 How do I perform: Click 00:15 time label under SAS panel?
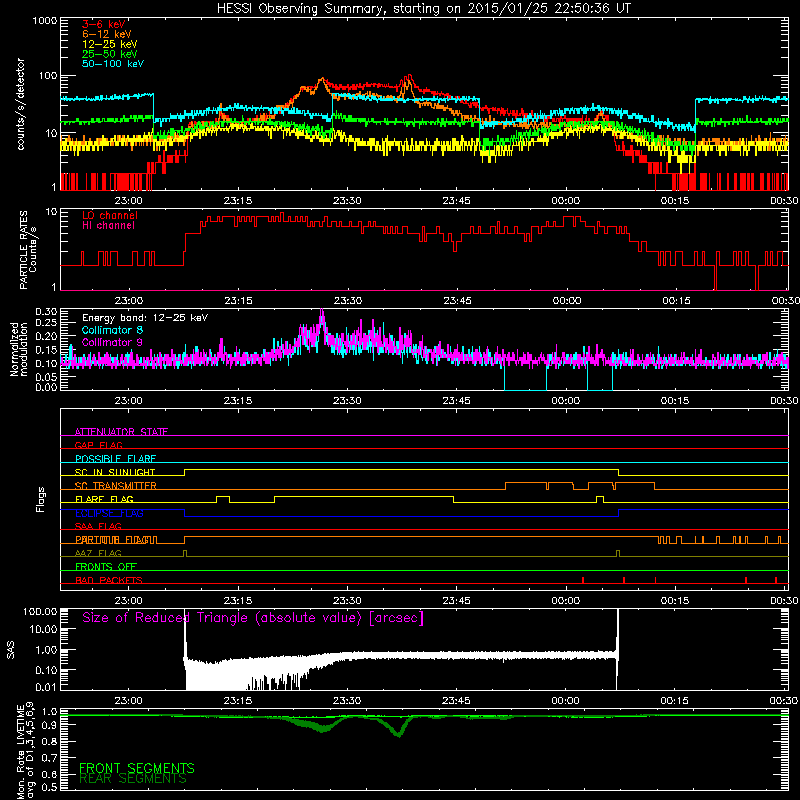coord(674,701)
